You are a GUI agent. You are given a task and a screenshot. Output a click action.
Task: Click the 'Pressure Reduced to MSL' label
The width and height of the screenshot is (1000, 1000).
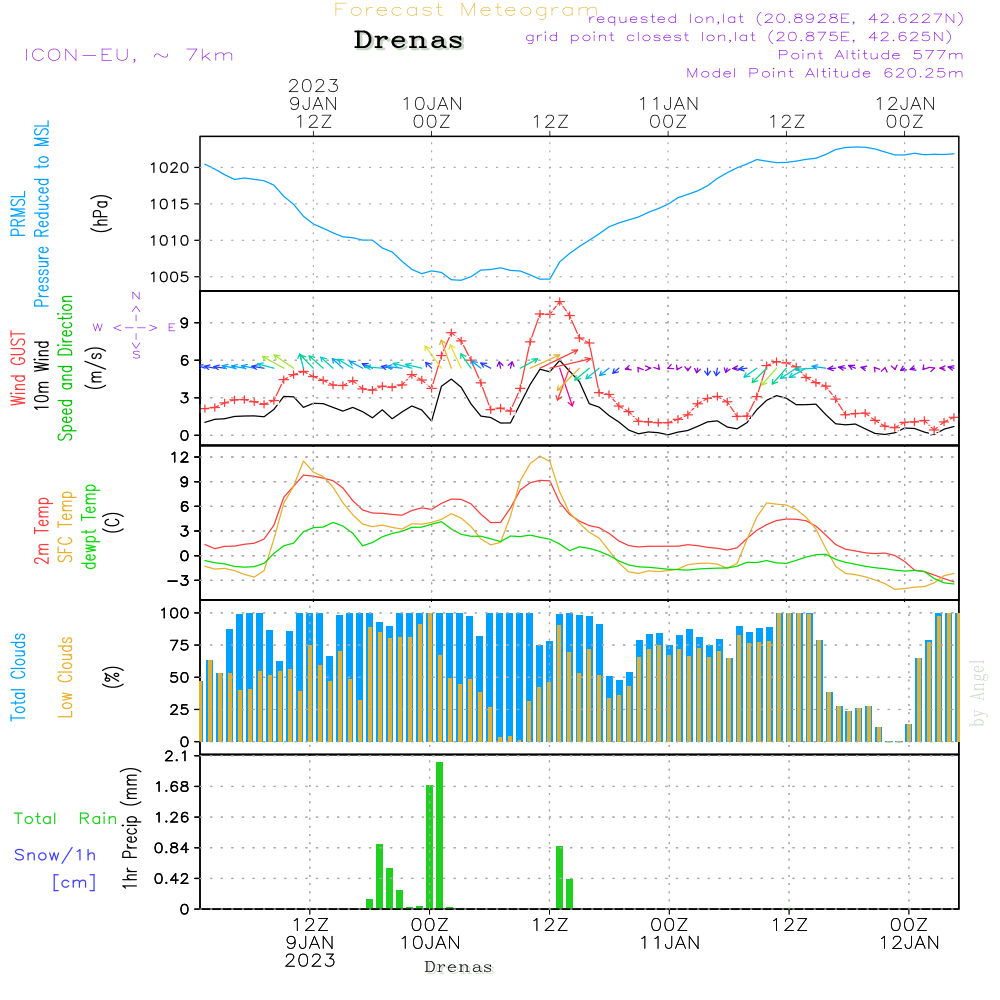(x=41, y=214)
